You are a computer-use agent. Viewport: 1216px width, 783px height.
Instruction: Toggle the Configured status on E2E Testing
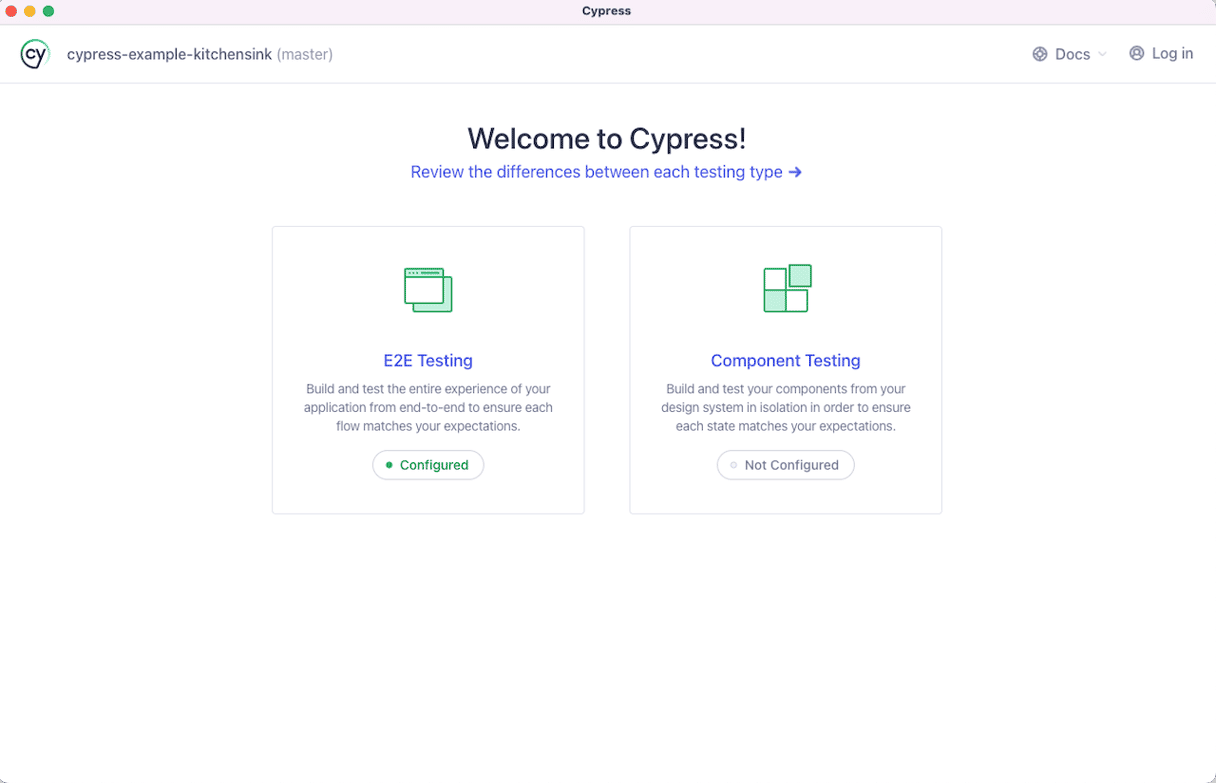pyautogui.click(x=428, y=465)
